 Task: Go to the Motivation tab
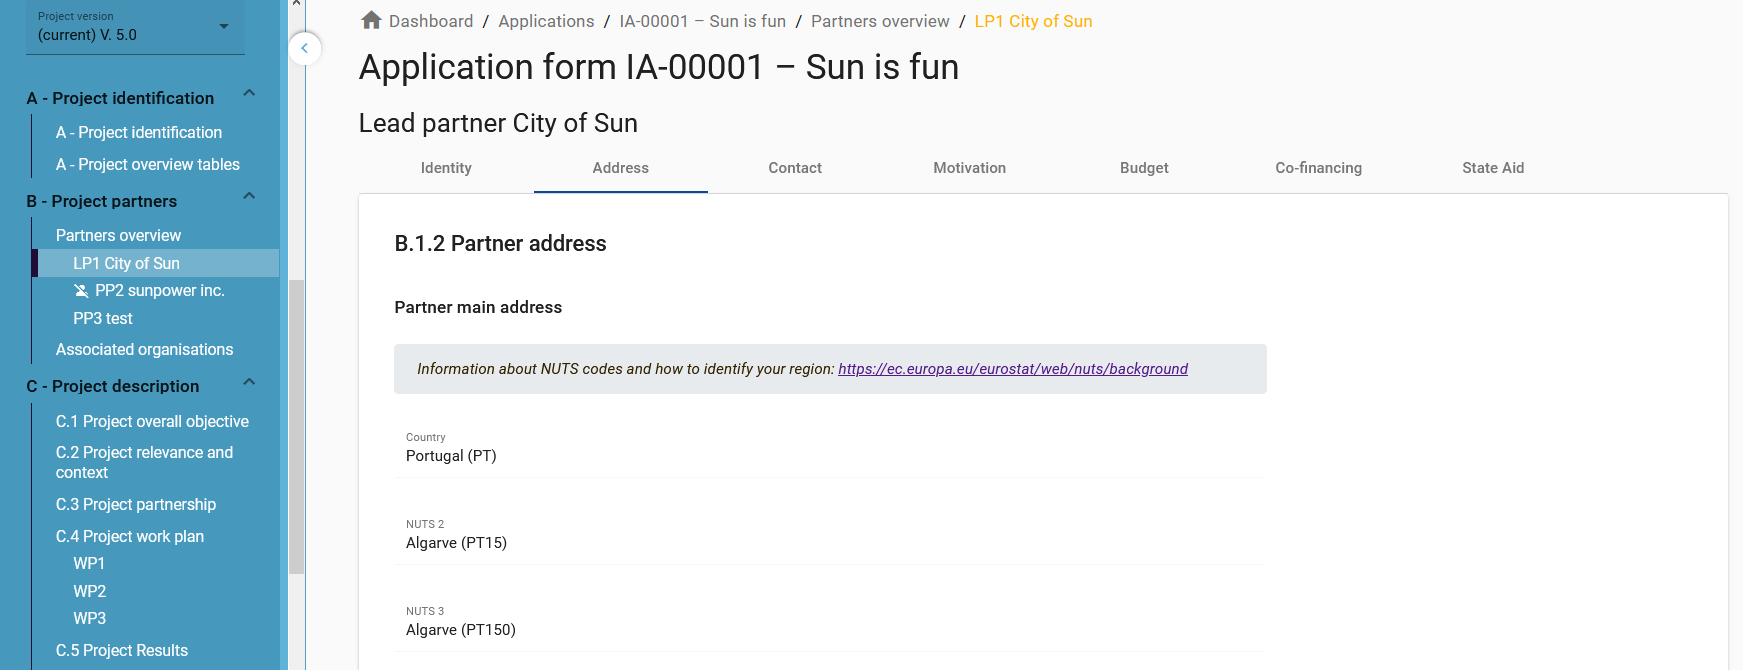coord(969,168)
